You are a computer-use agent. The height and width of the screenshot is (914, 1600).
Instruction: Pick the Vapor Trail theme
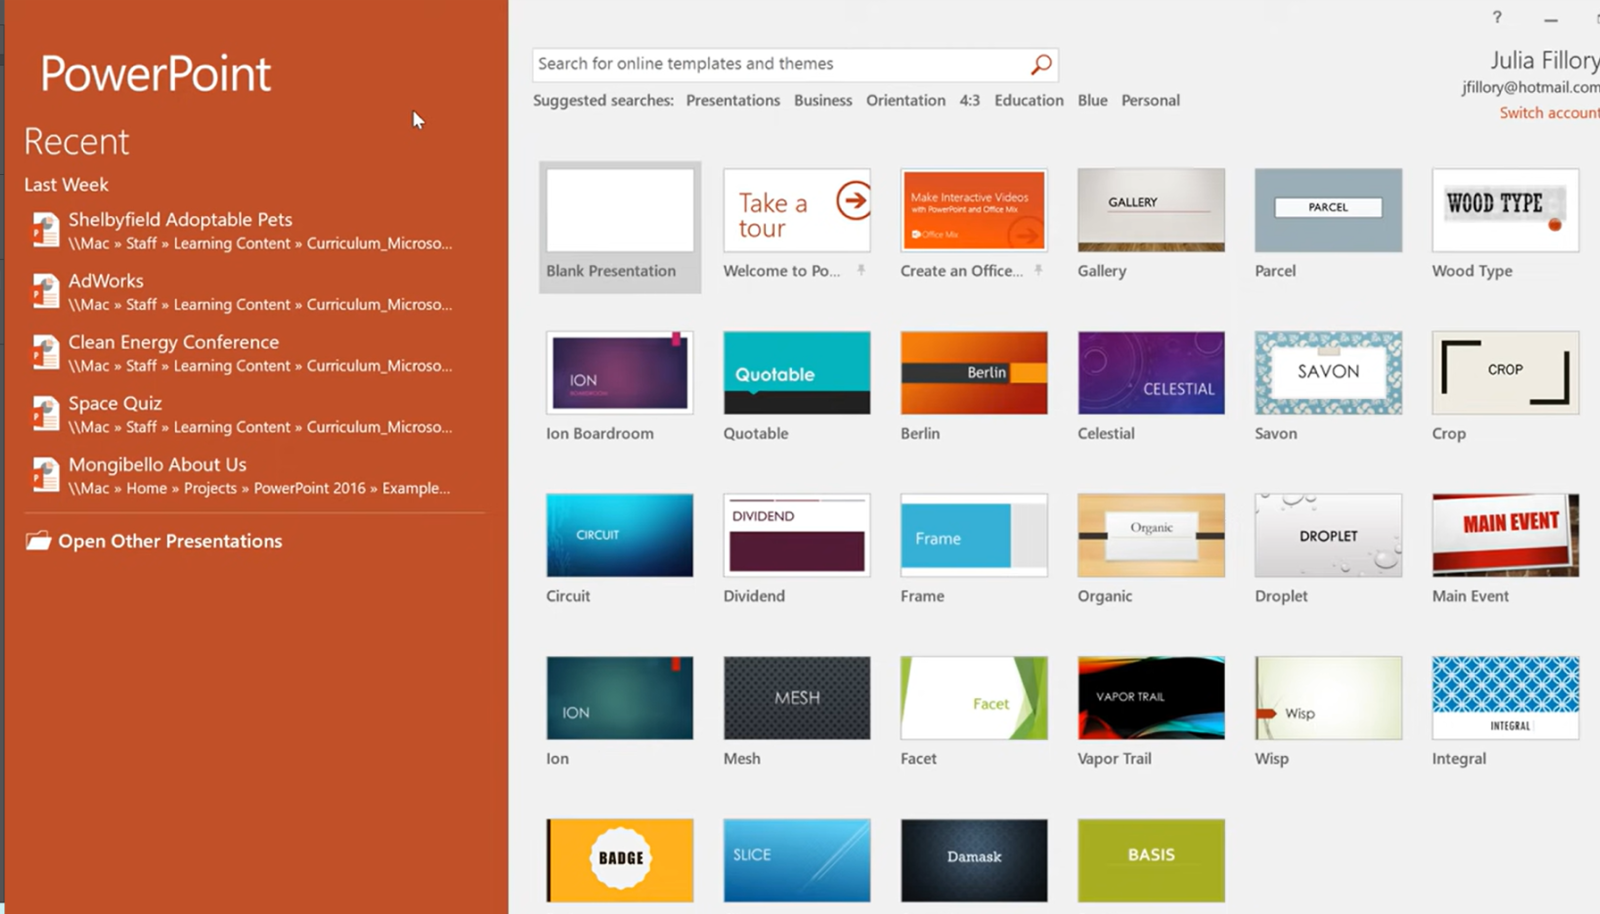pyautogui.click(x=1150, y=698)
